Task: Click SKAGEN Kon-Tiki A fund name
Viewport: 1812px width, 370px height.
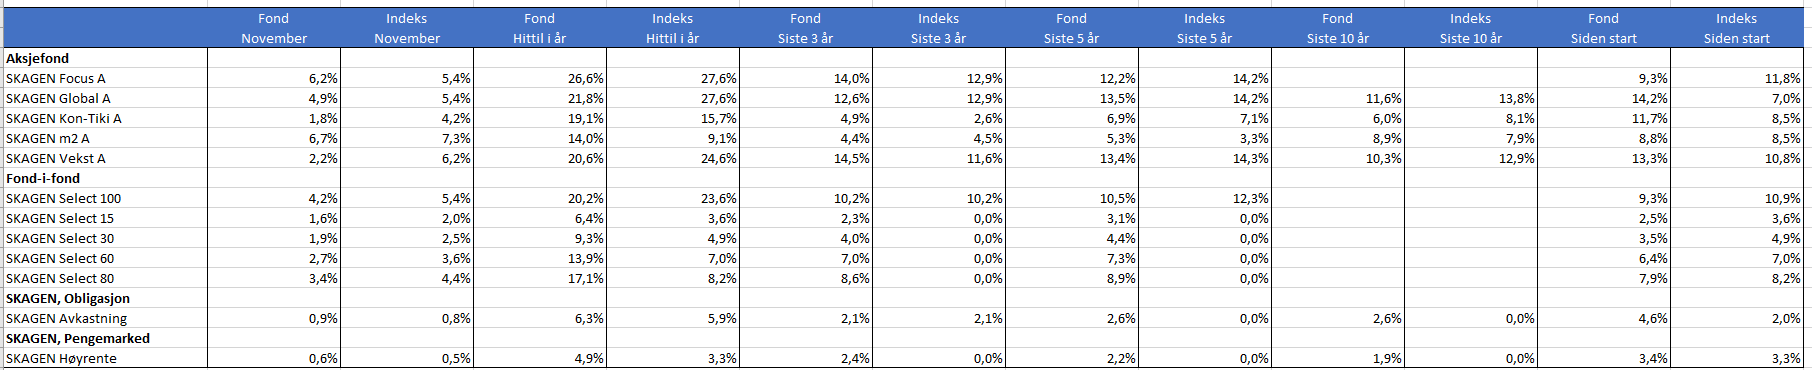Action: tap(64, 118)
